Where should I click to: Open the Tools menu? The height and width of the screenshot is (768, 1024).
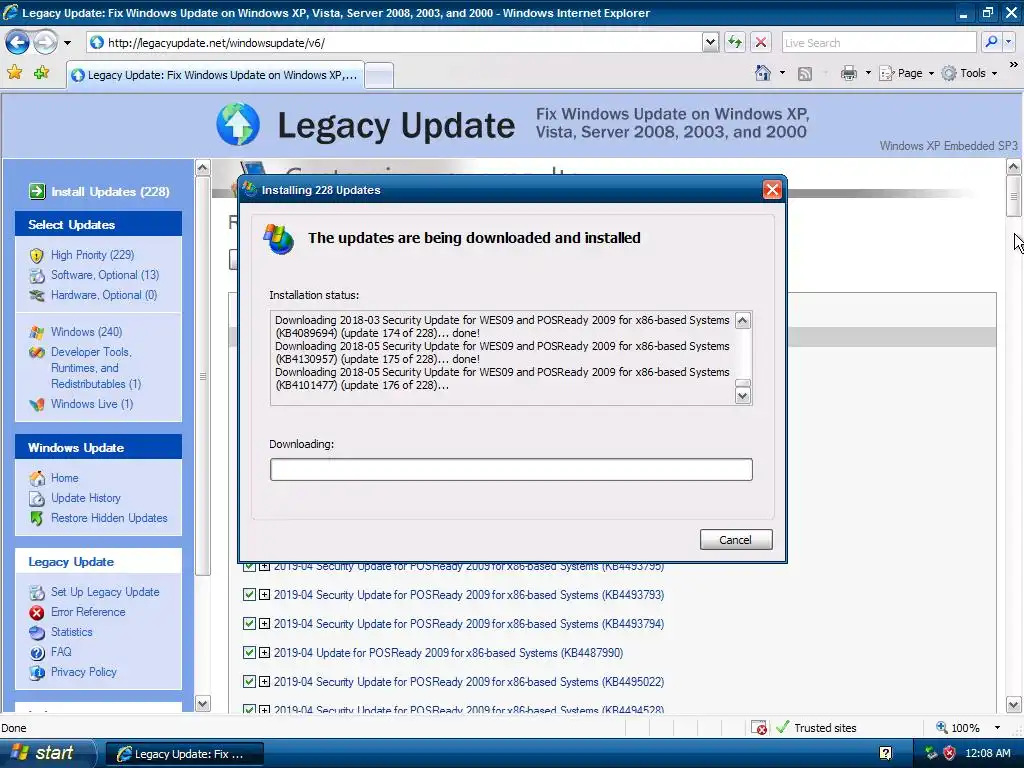click(970, 73)
